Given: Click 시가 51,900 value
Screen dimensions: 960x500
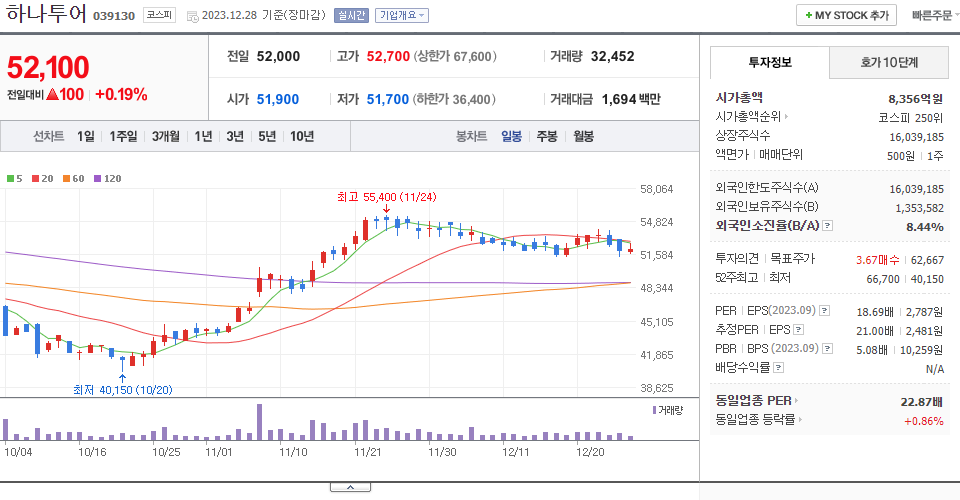Looking at the screenshot, I should pyautogui.click(x=278, y=99).
